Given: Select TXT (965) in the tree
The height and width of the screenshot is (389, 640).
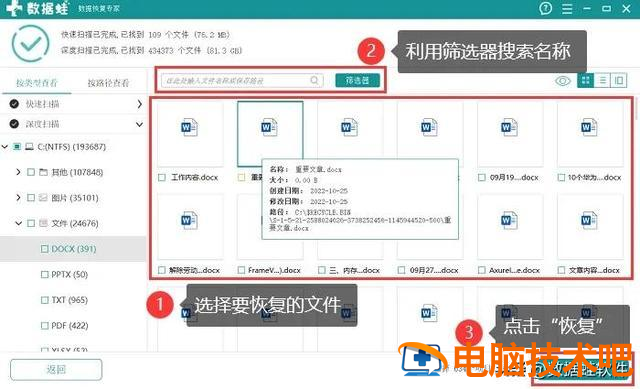Looking at the screenshot, I should tap(70, 300).
